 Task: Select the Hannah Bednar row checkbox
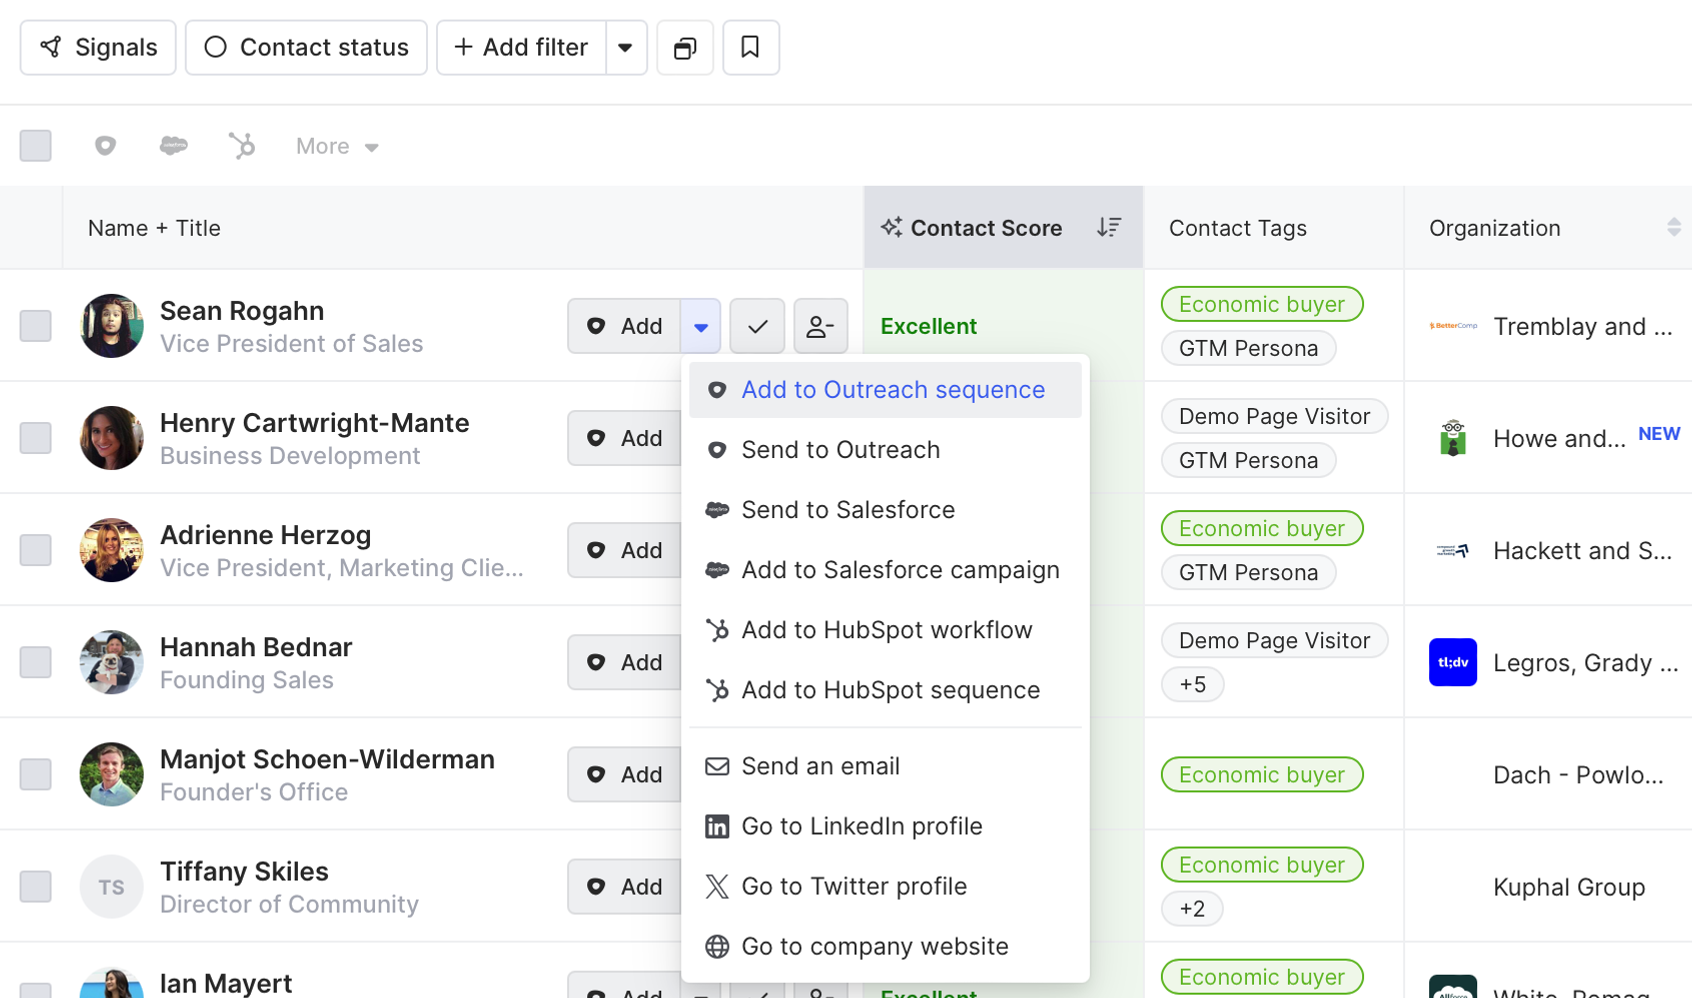coord(36,662)
